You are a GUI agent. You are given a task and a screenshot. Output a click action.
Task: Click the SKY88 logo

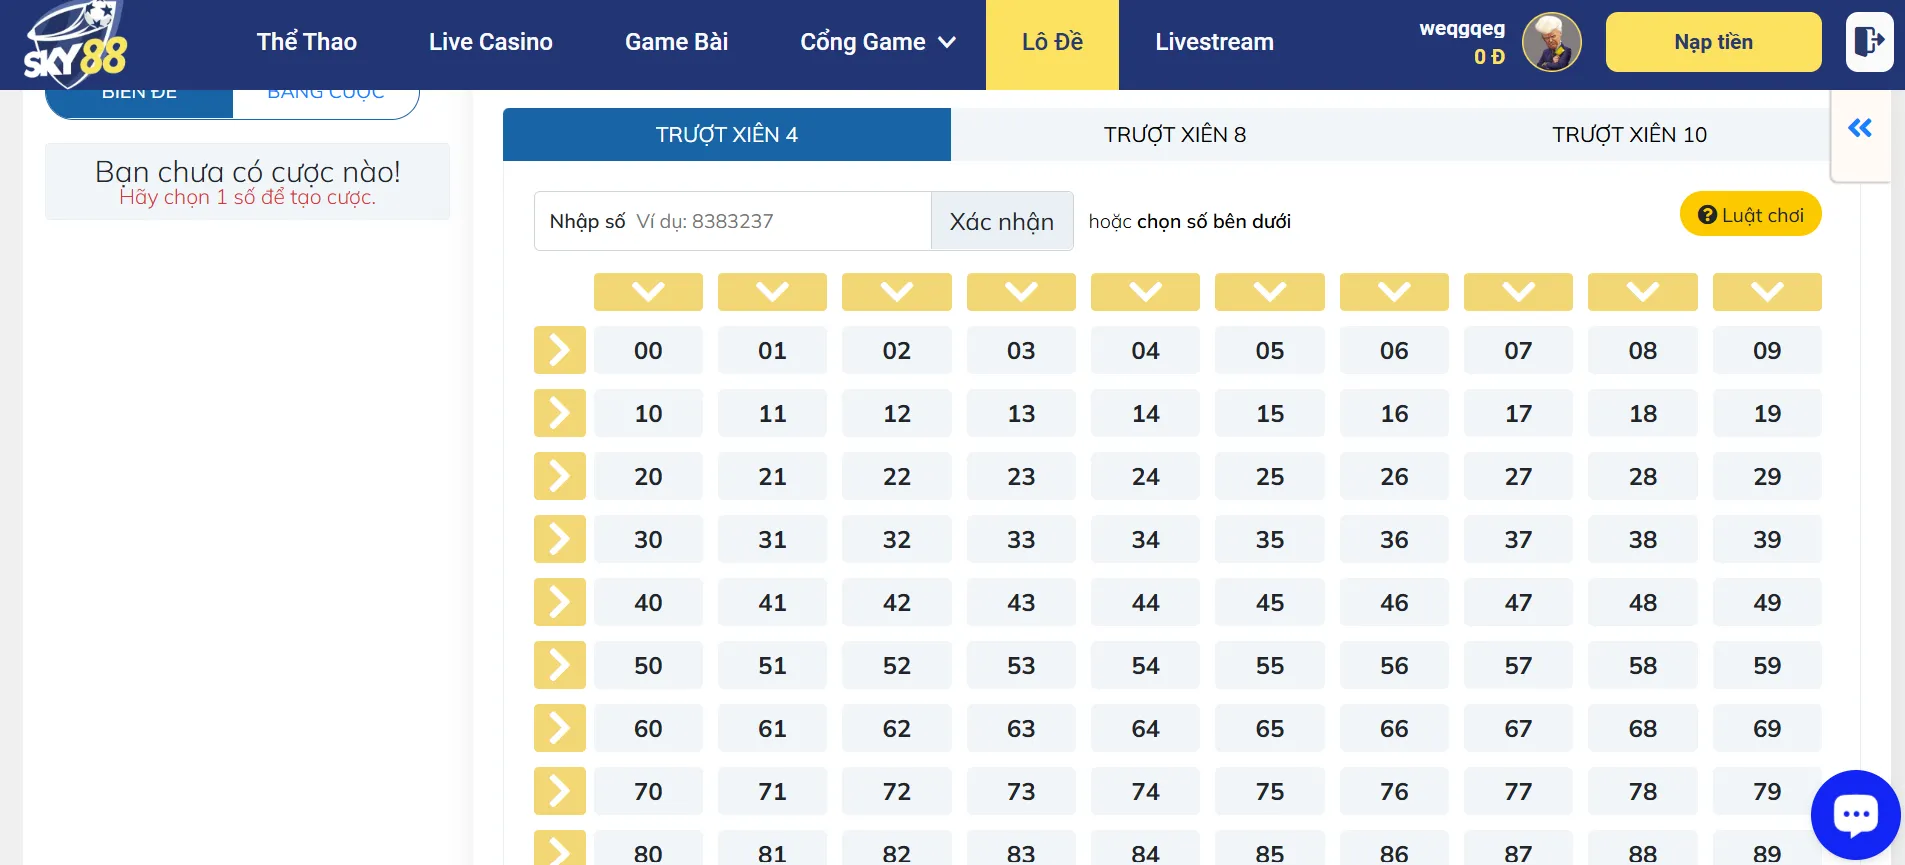(x=76, y=45)
